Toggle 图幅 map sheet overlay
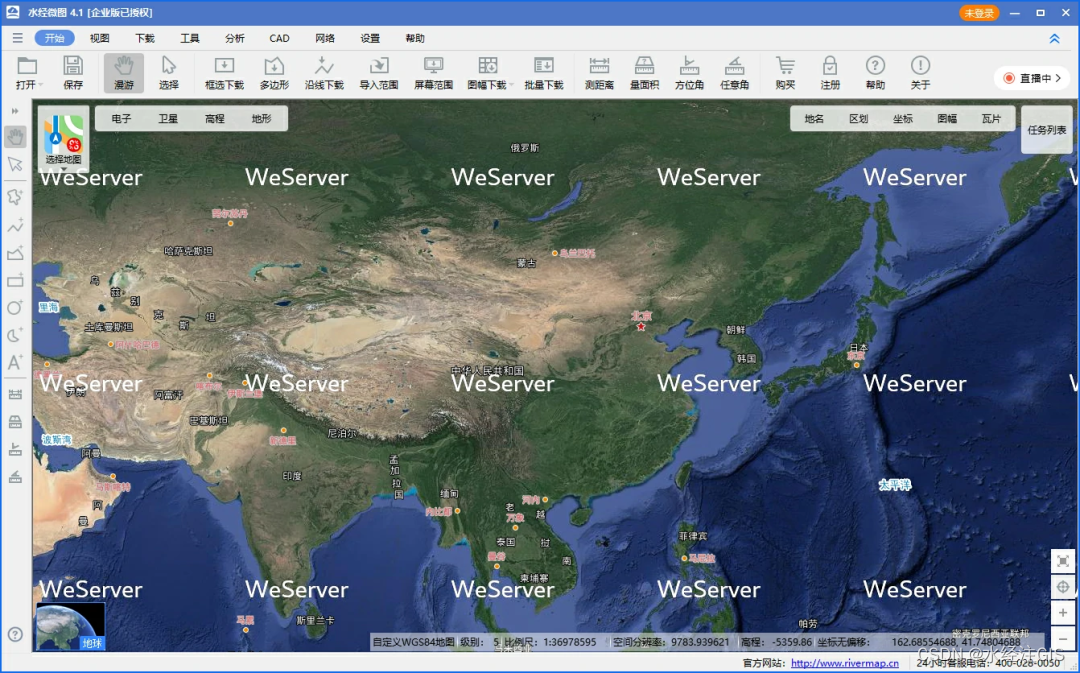1080x673 pixels. coord(947,118)
